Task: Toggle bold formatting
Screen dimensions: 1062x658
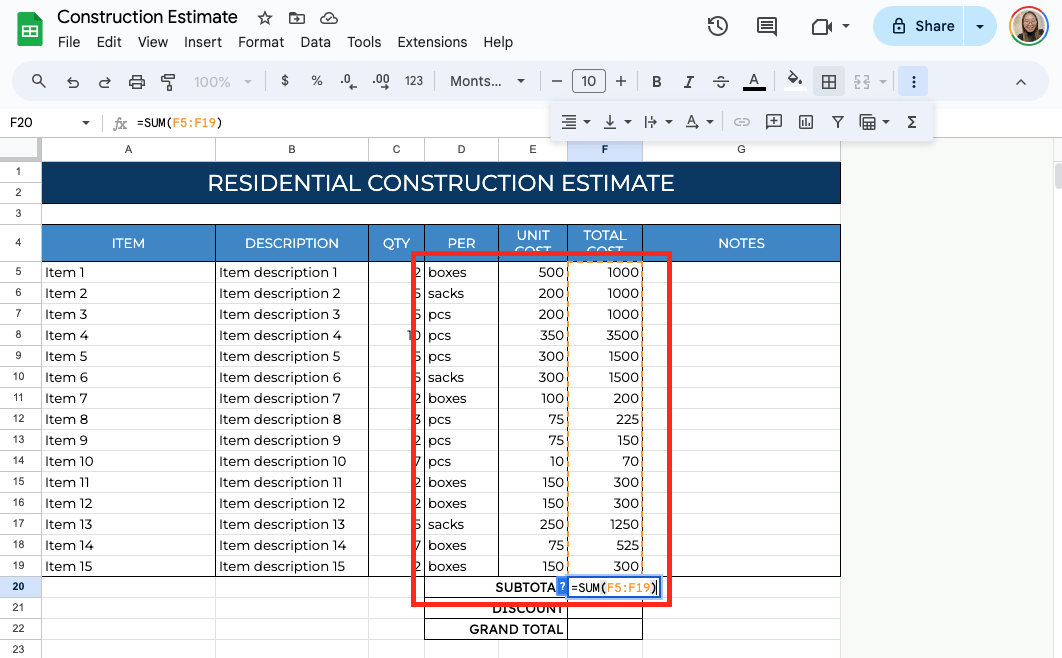Action: (x=657, y=82)
